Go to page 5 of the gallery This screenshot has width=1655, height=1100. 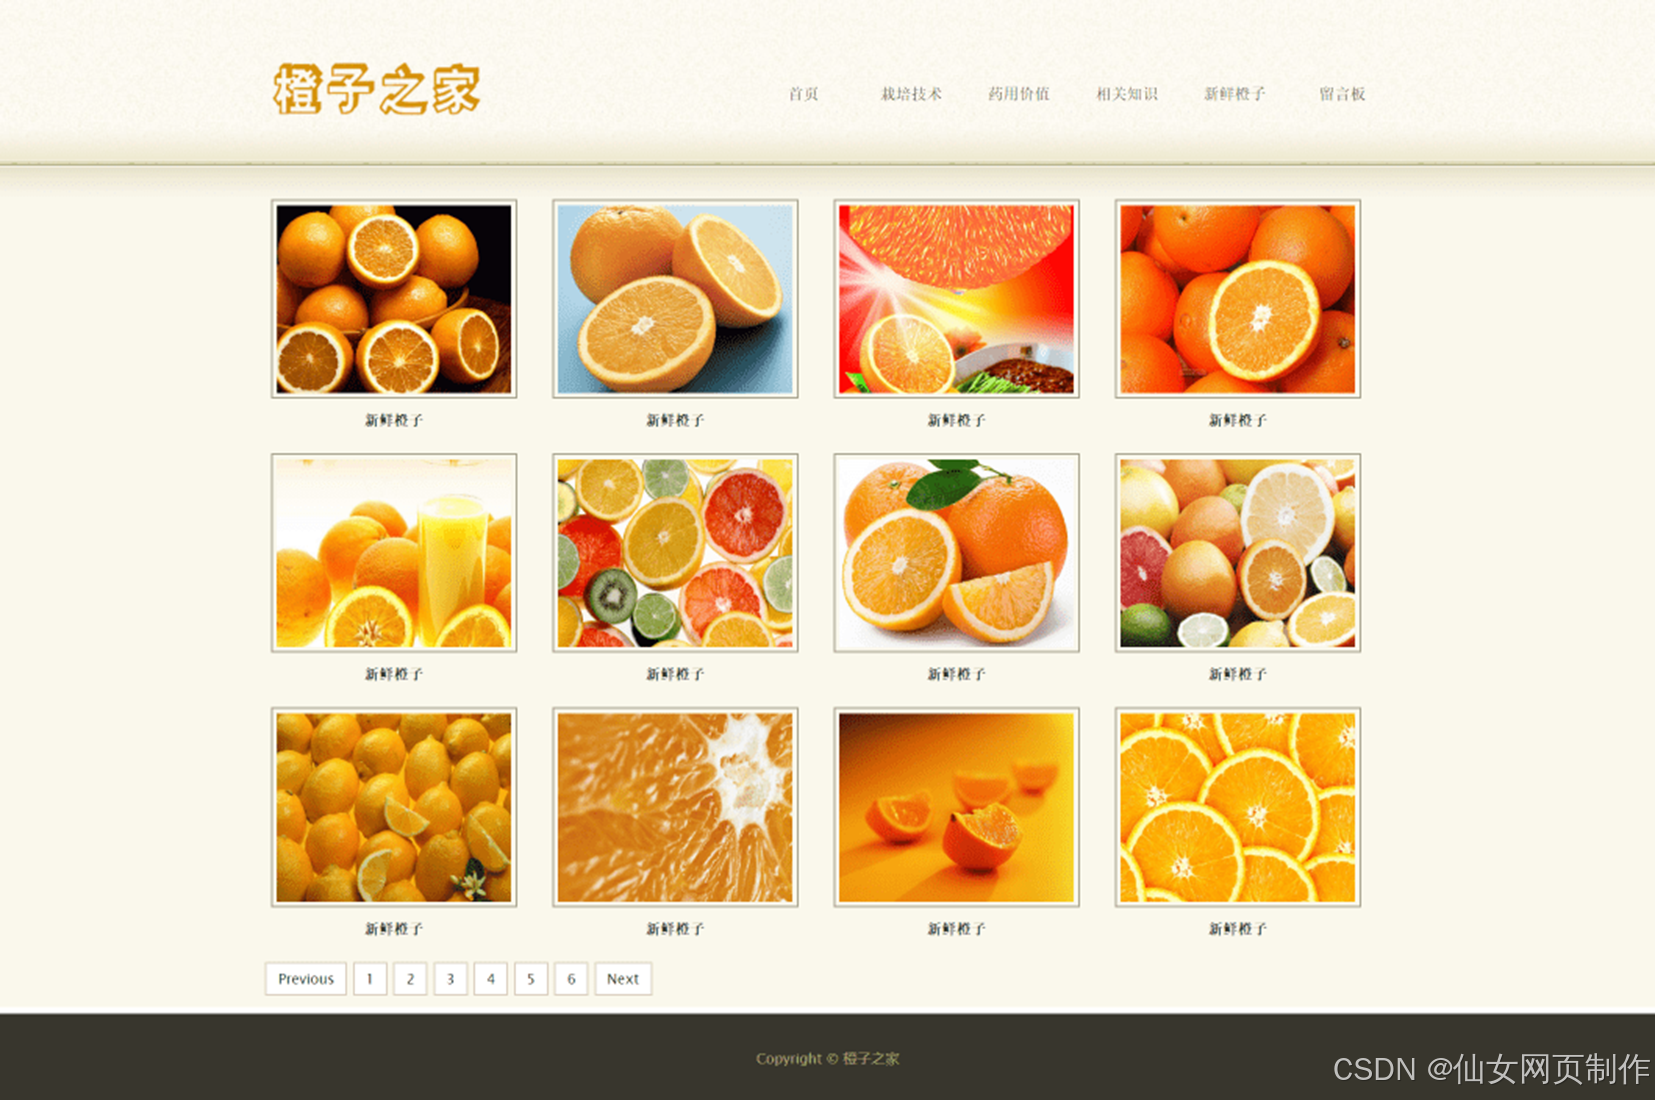pos(530,979)
